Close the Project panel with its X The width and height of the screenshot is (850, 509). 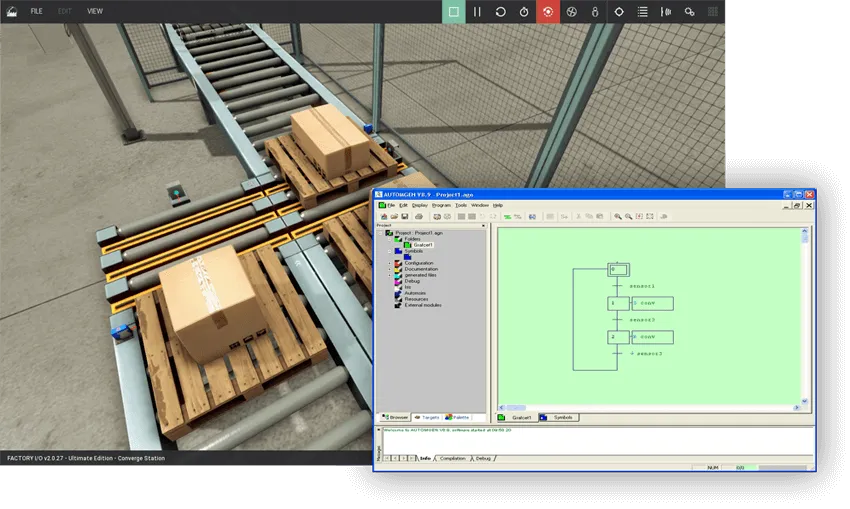pos(484,225)
